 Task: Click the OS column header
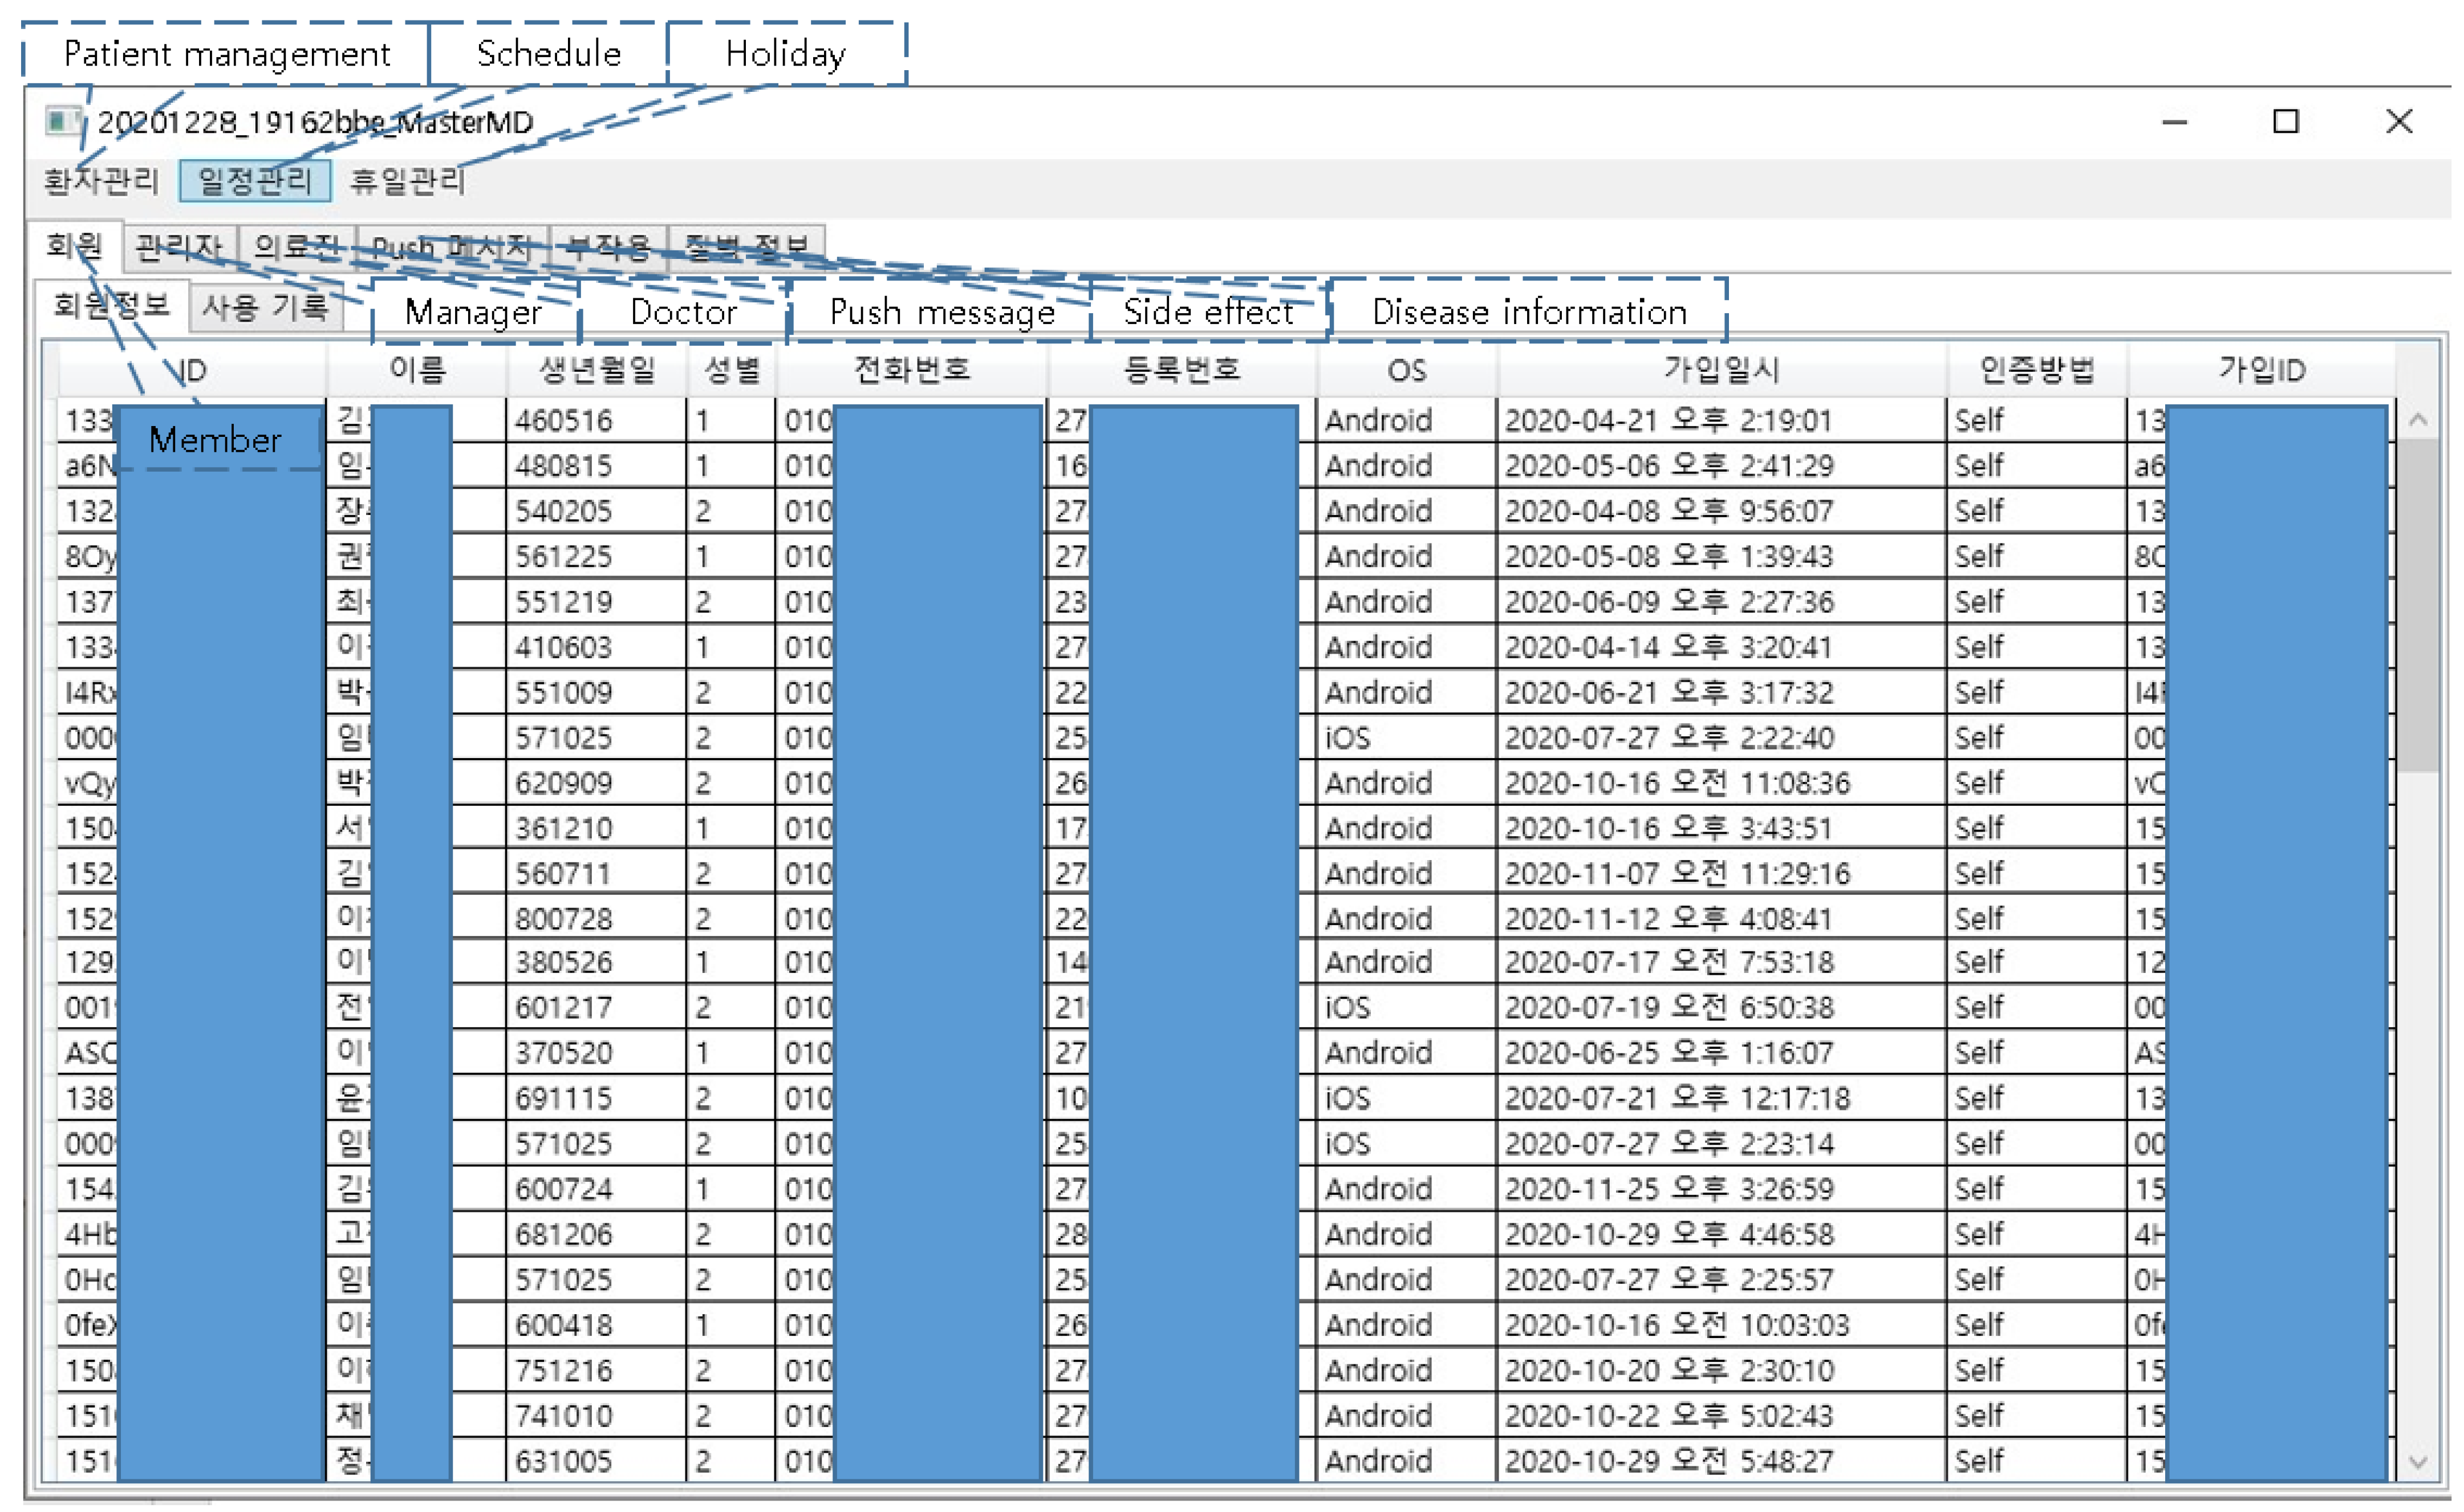[1406, 371]
